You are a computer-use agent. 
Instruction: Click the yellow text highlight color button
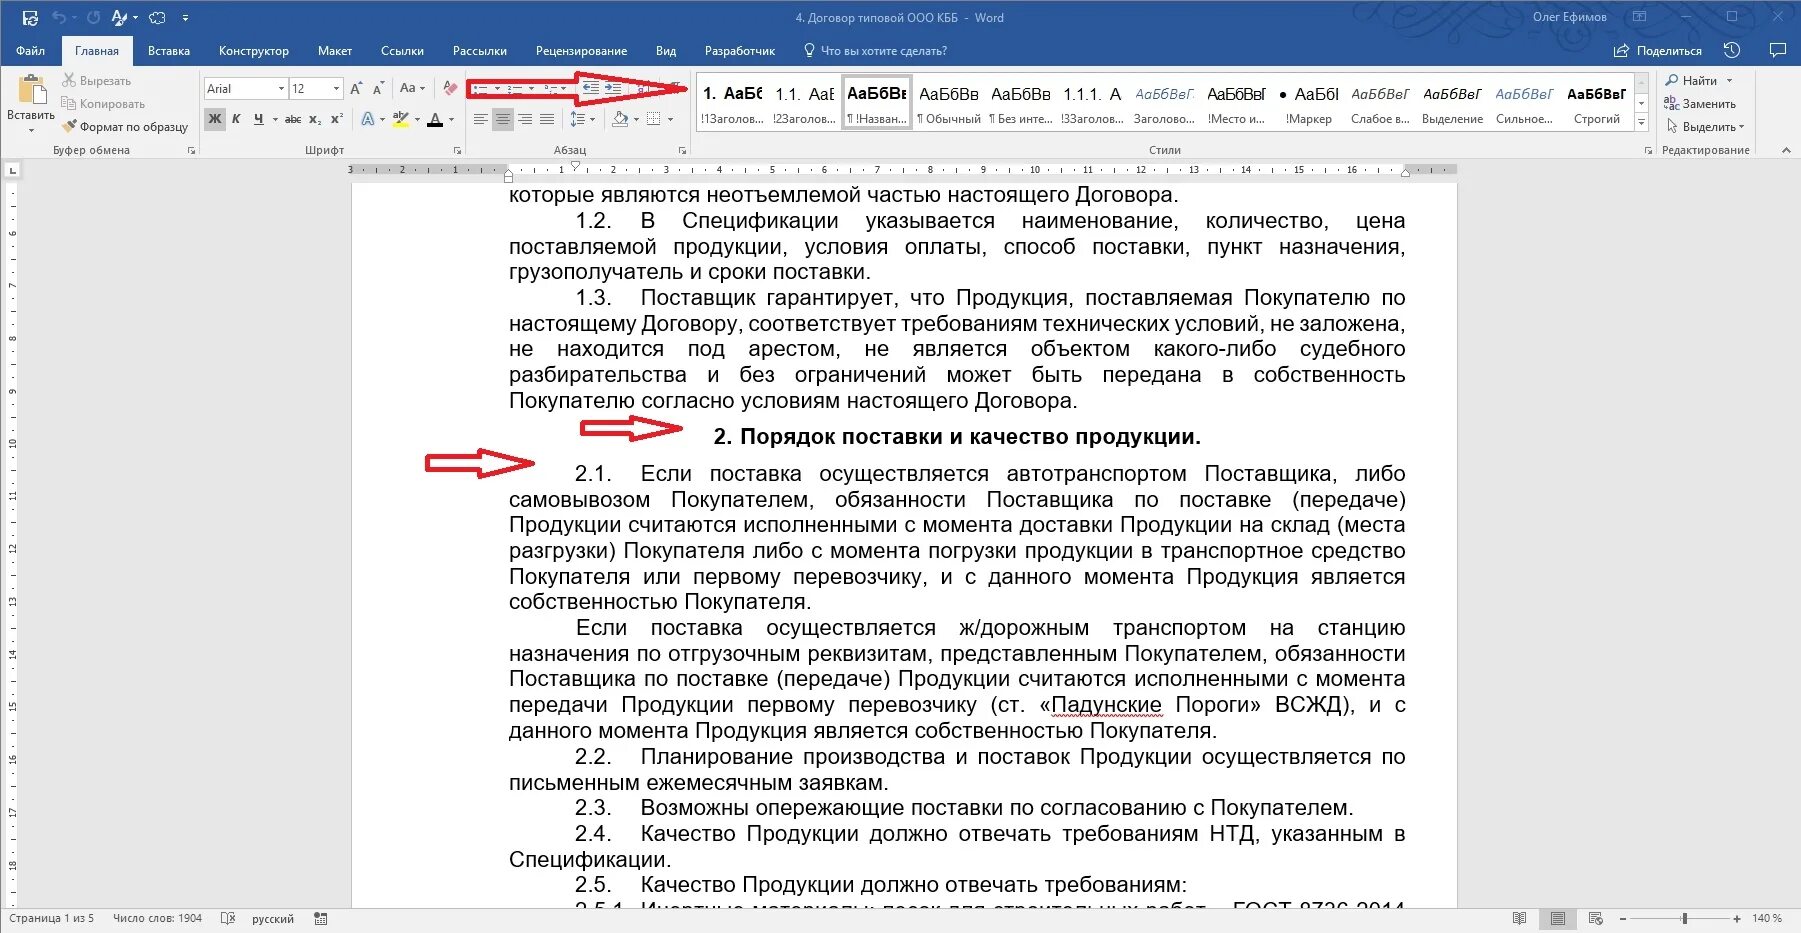400,119
